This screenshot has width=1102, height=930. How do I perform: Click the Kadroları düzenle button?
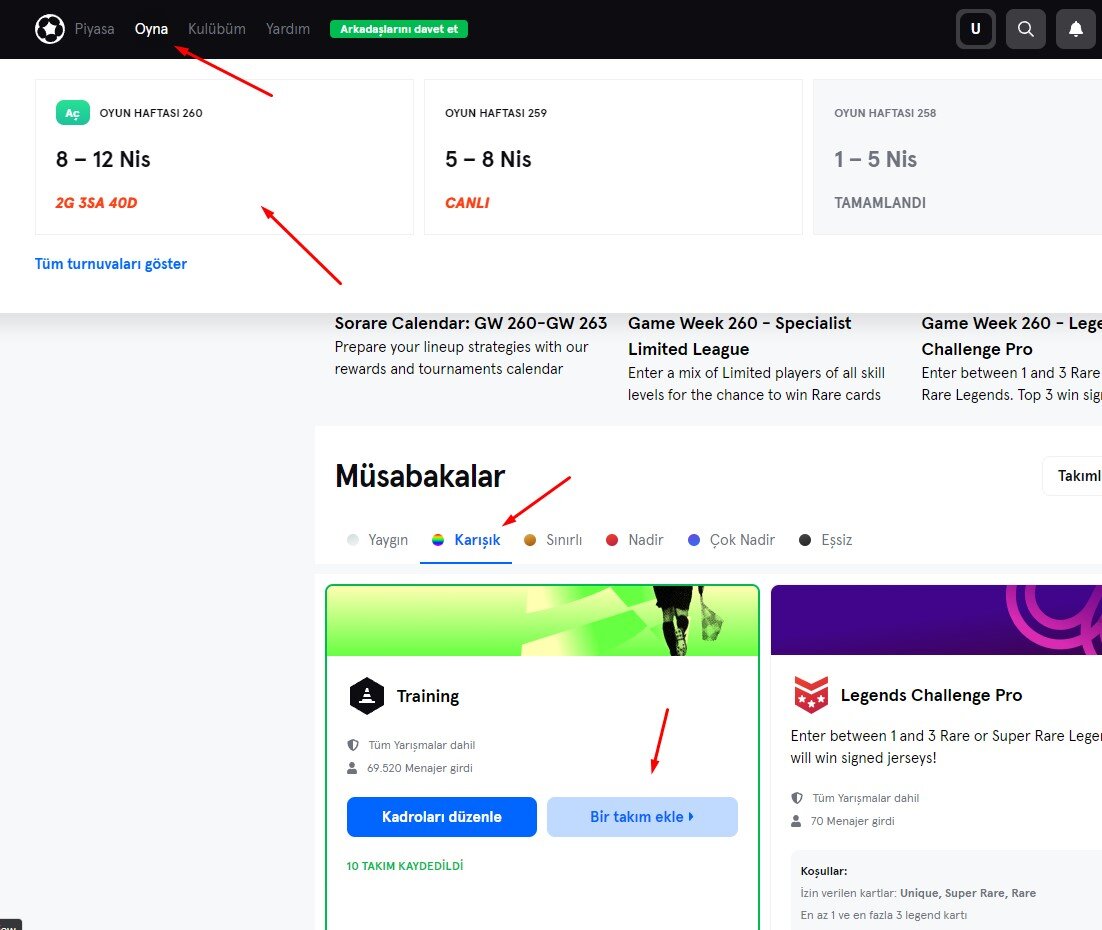(x=441, y=817)
